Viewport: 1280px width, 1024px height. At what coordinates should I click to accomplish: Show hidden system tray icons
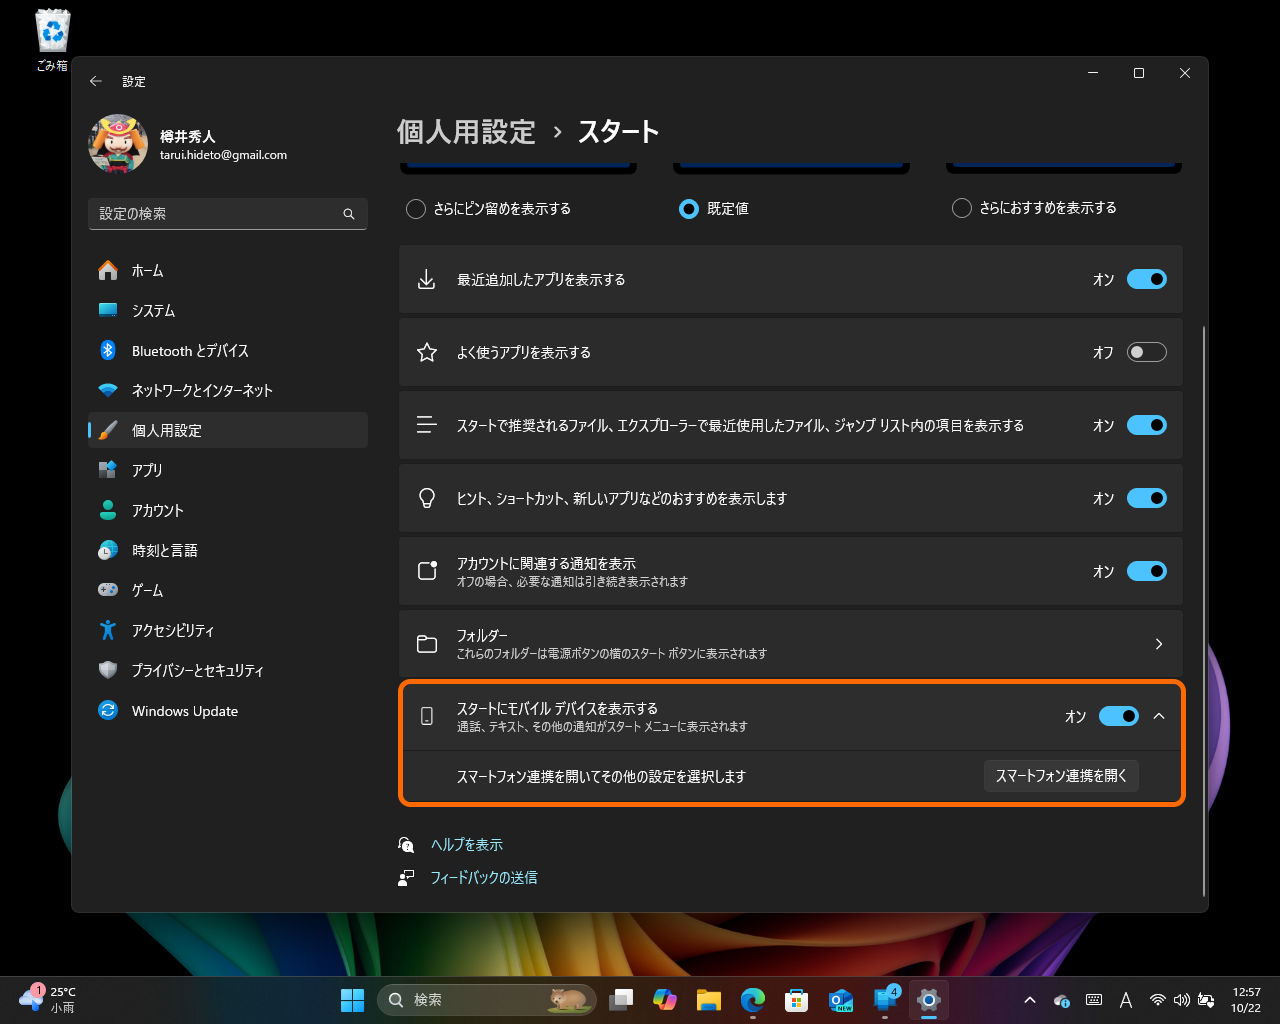(1029, 999)
